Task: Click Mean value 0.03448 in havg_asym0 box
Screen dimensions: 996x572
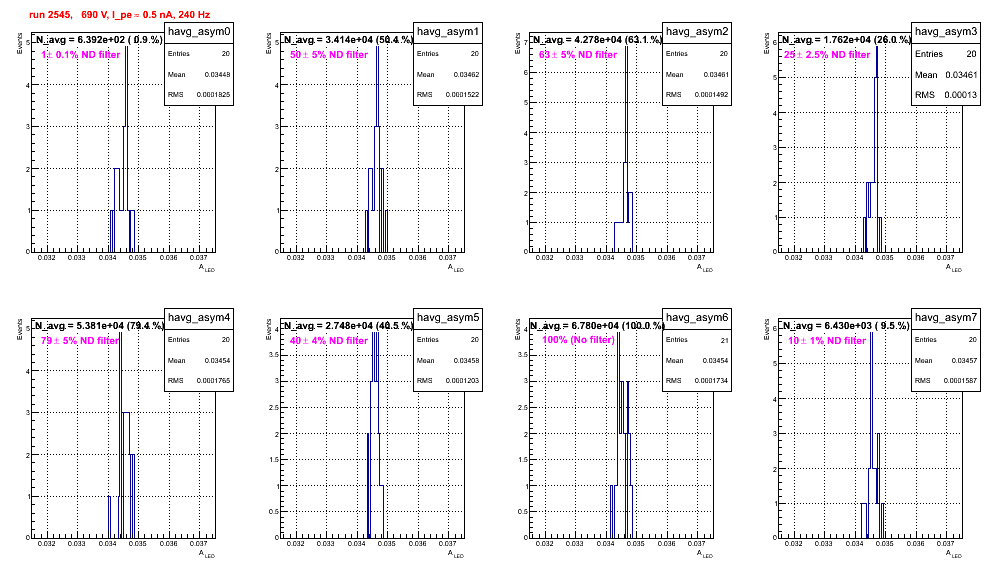Action: [x=217, y=74]
